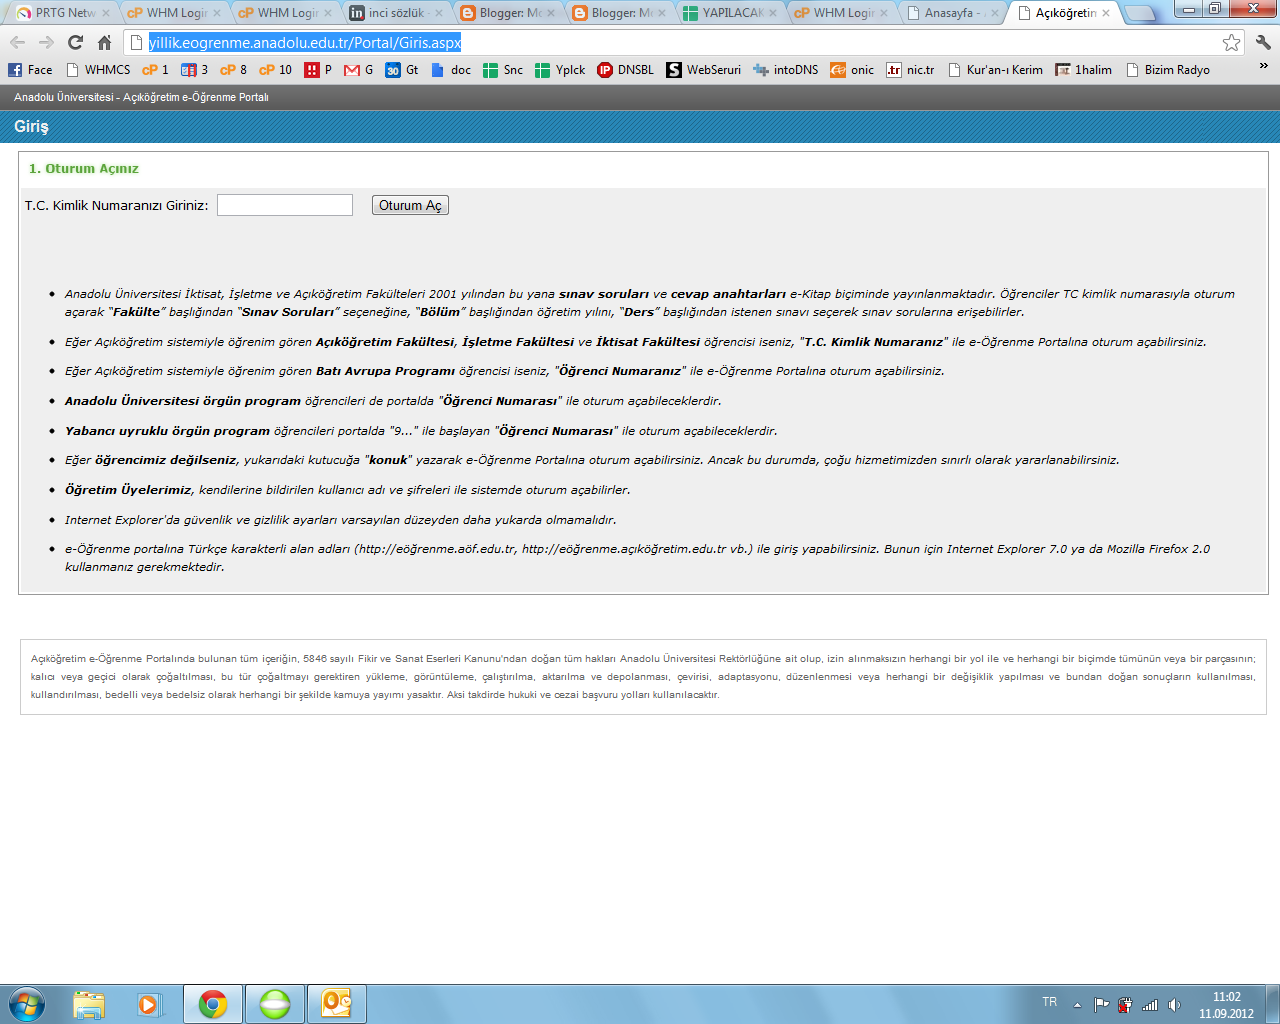Open the browser home page icon
1280x1024 pixels.
pos(104,42)
